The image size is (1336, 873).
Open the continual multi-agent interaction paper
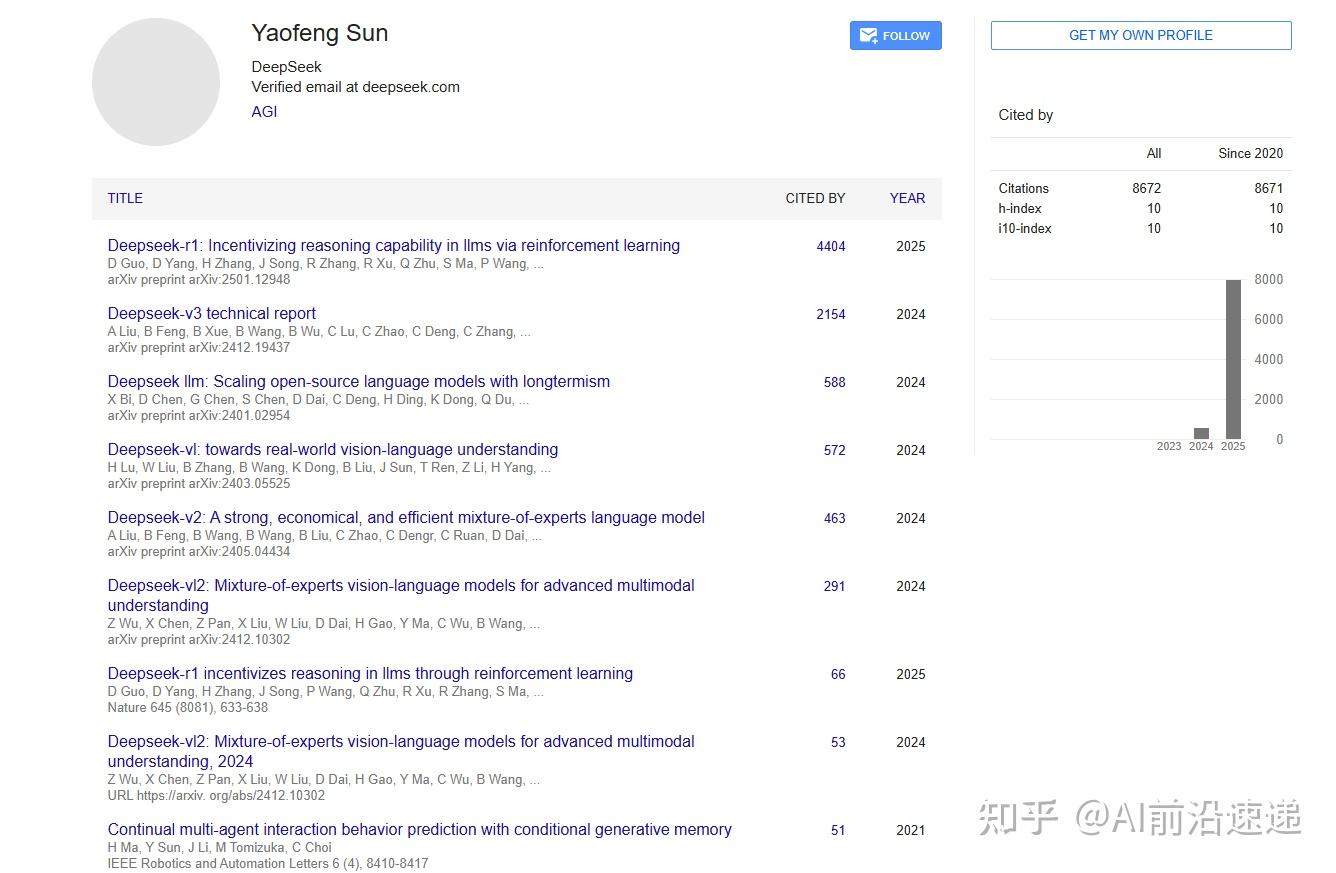coord(419,829)
